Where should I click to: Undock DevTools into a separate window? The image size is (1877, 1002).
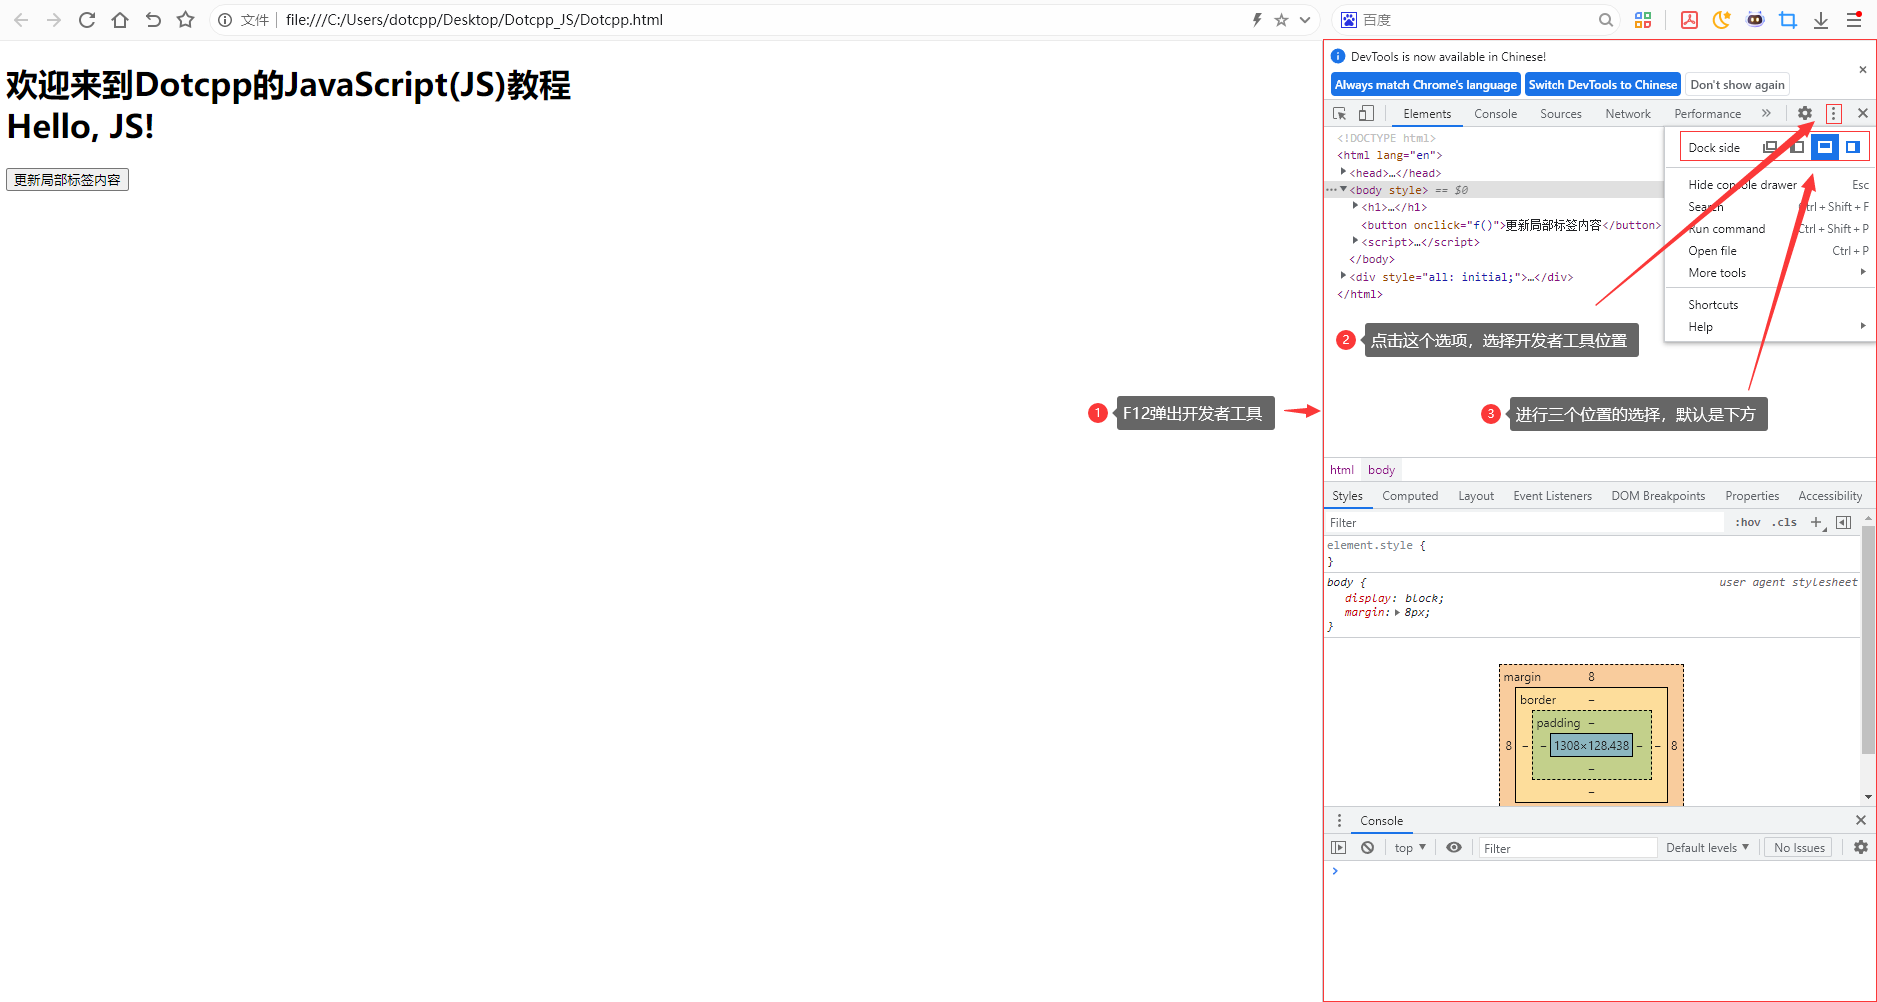tap(1769, 147)
